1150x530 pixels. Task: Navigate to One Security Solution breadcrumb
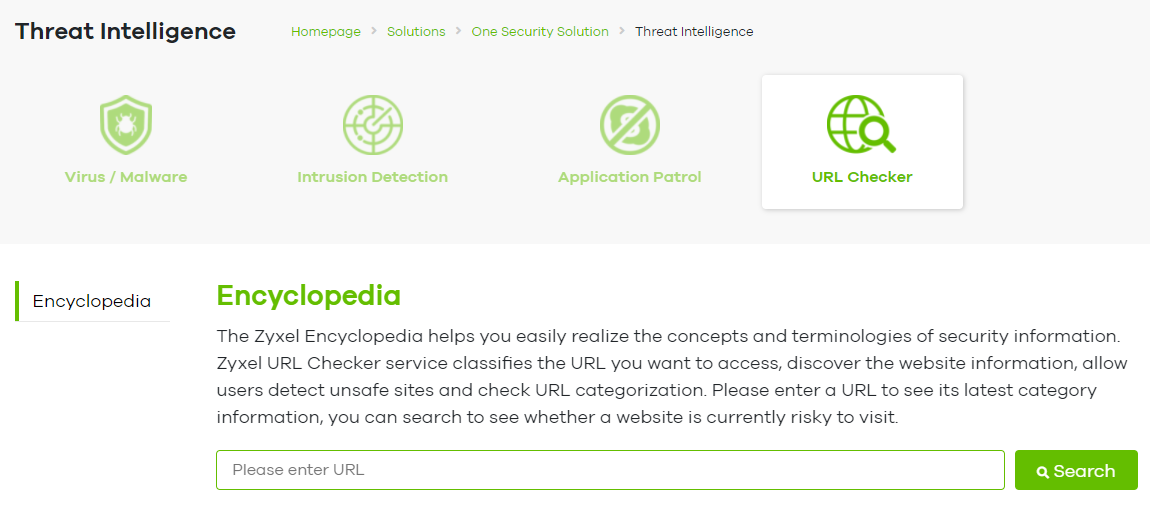coord(540,32)
